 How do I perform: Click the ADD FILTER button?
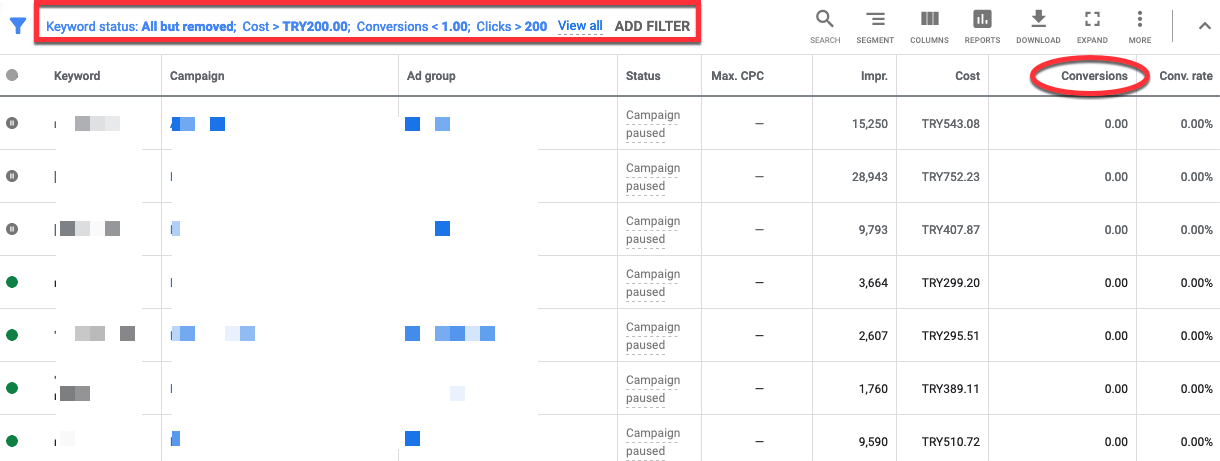pyautogui.click(x=652, y=26)
